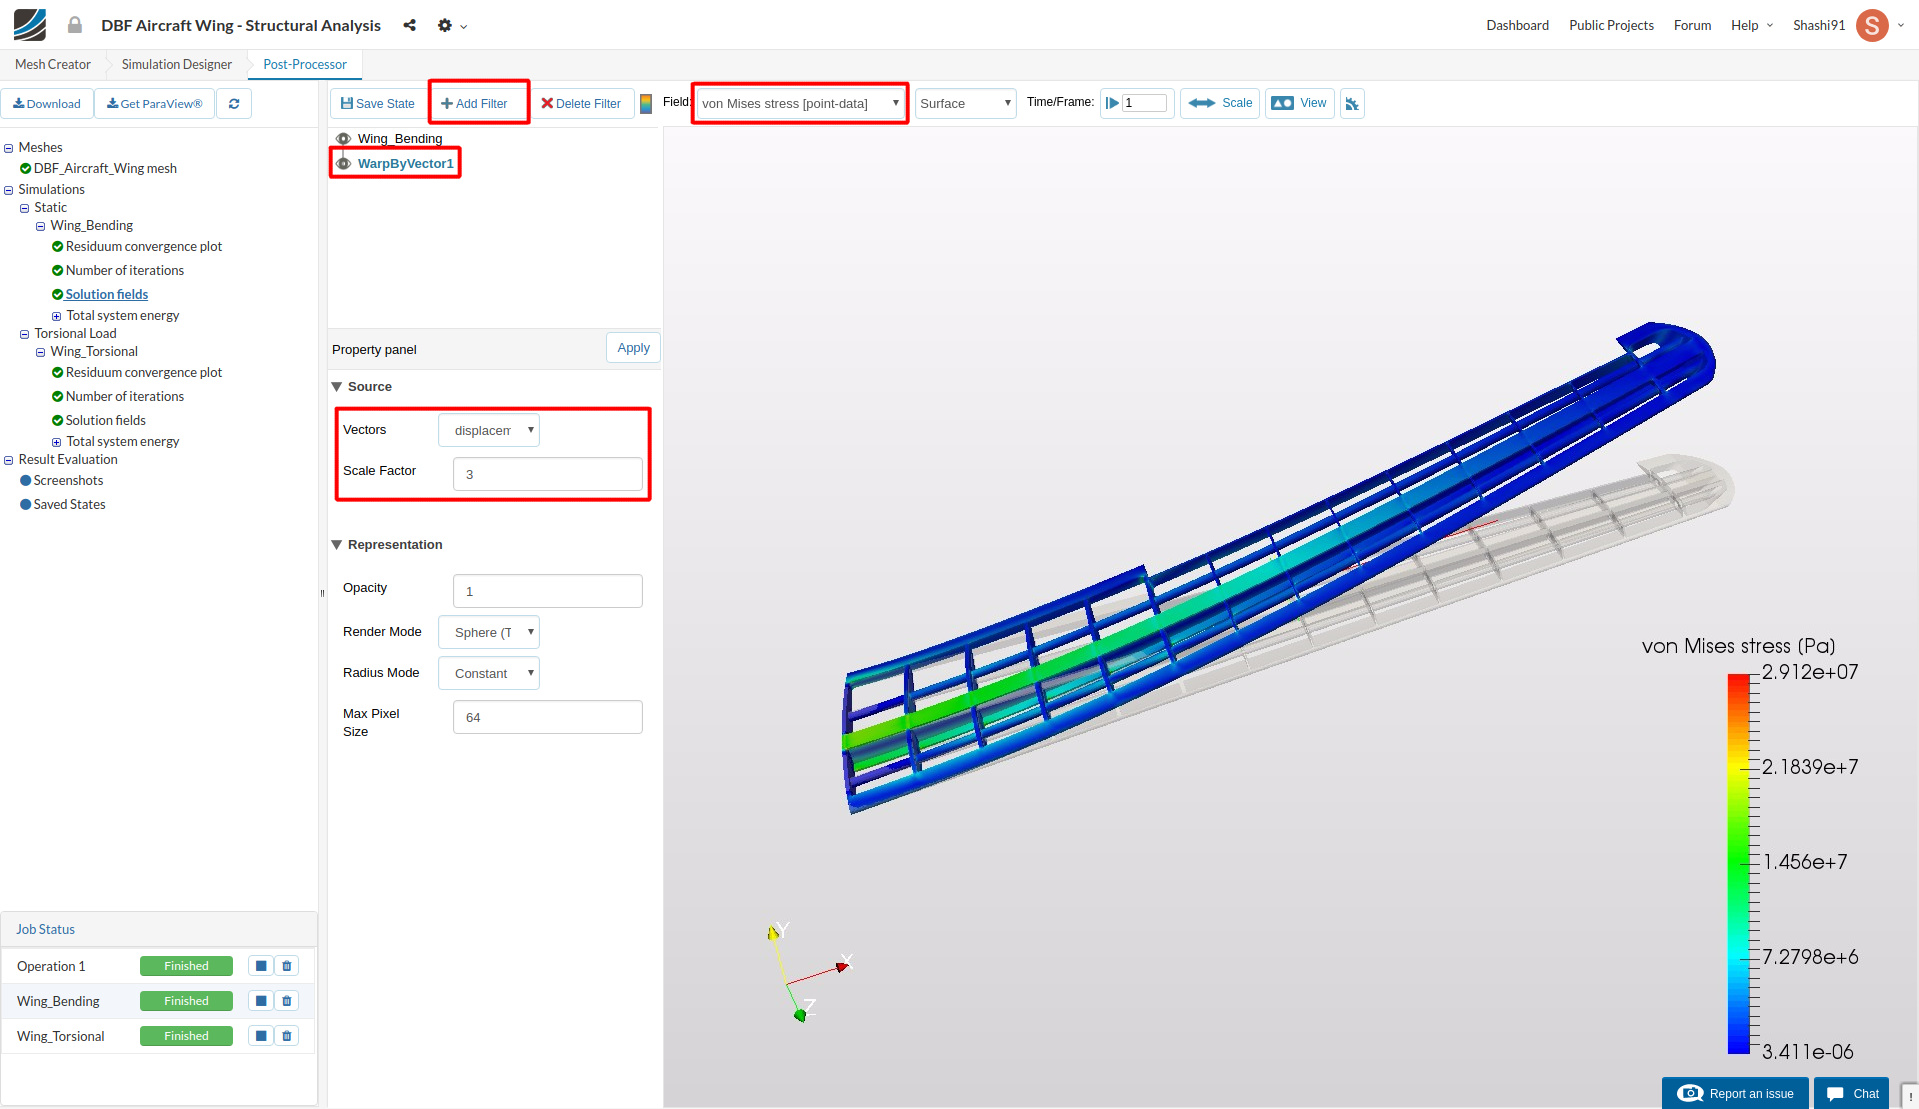Toggle visibility of WarpByVector1 filter
1919x1109 pixels.
click(343, 163)
